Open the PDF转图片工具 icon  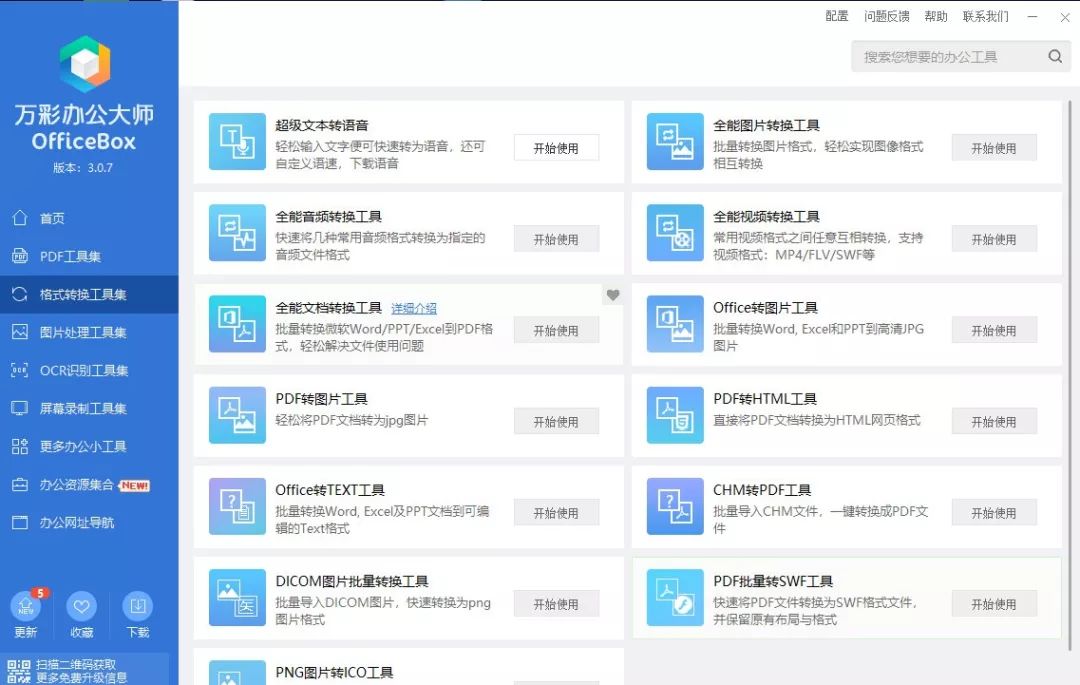coord(237,415)
